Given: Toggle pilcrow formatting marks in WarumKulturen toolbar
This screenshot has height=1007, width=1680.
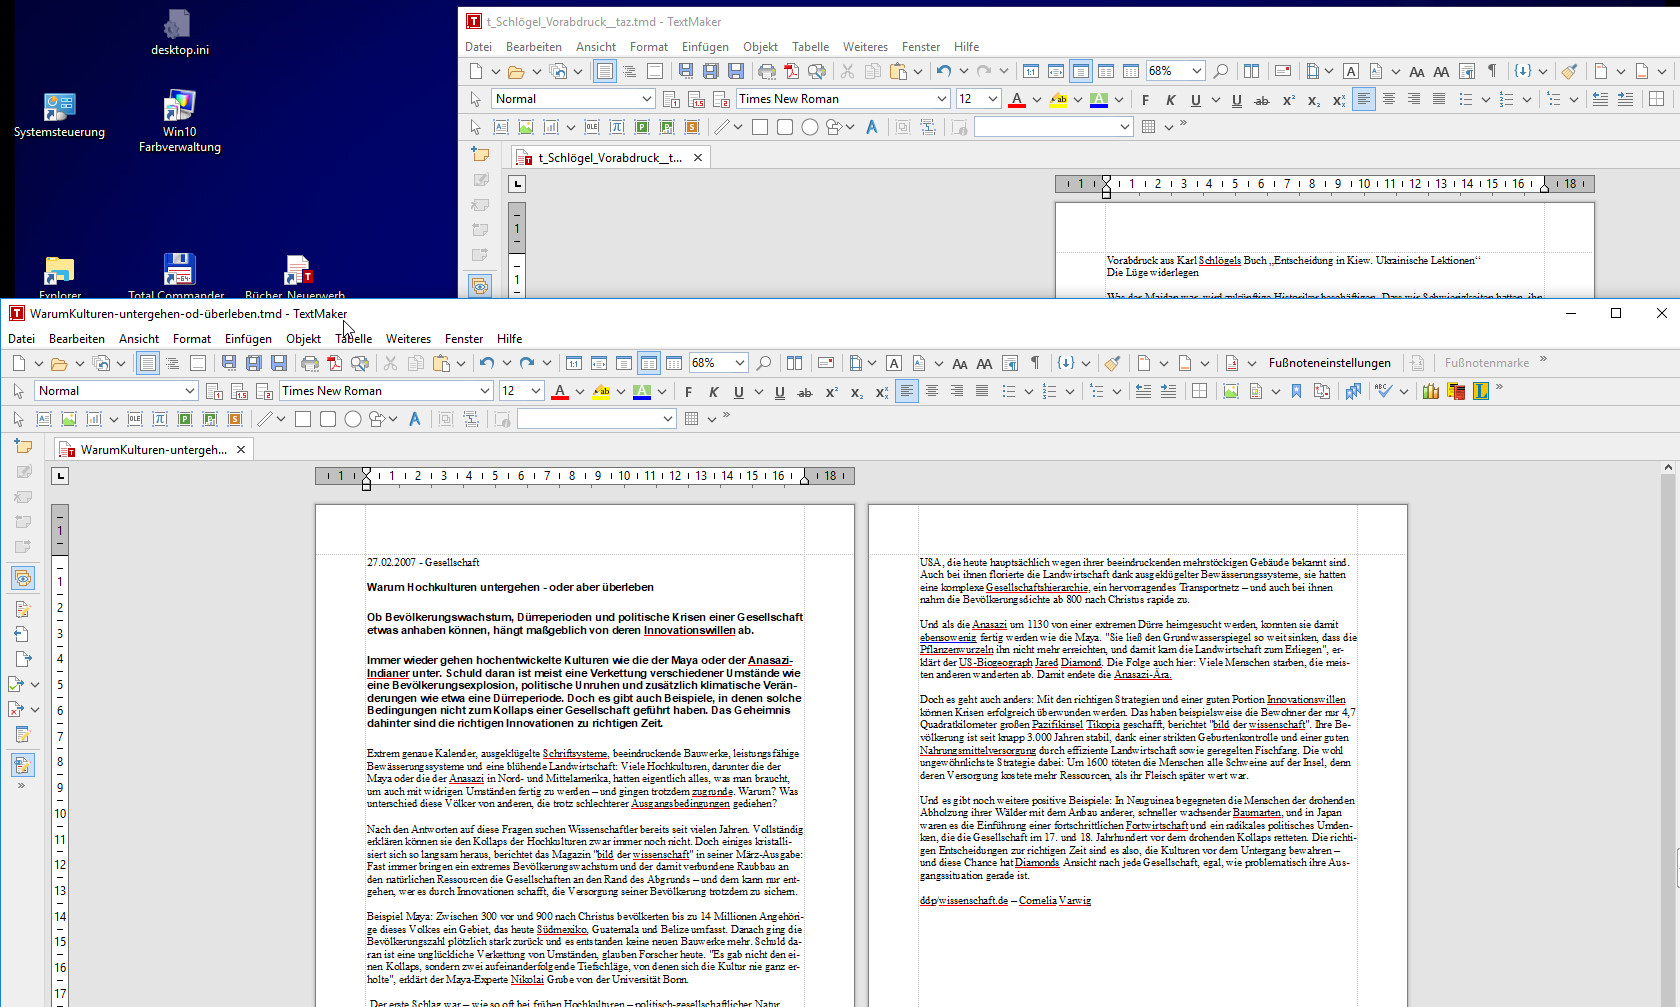Looking at the screenshot, I should coord(1035,363).
